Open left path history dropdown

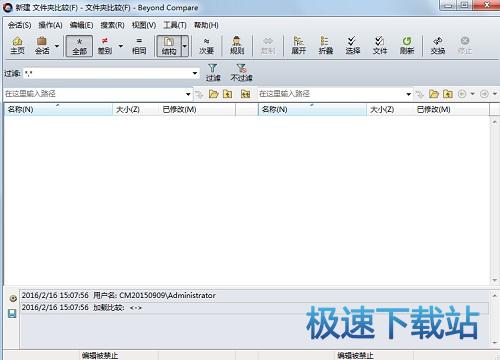(x=188, y=94)
